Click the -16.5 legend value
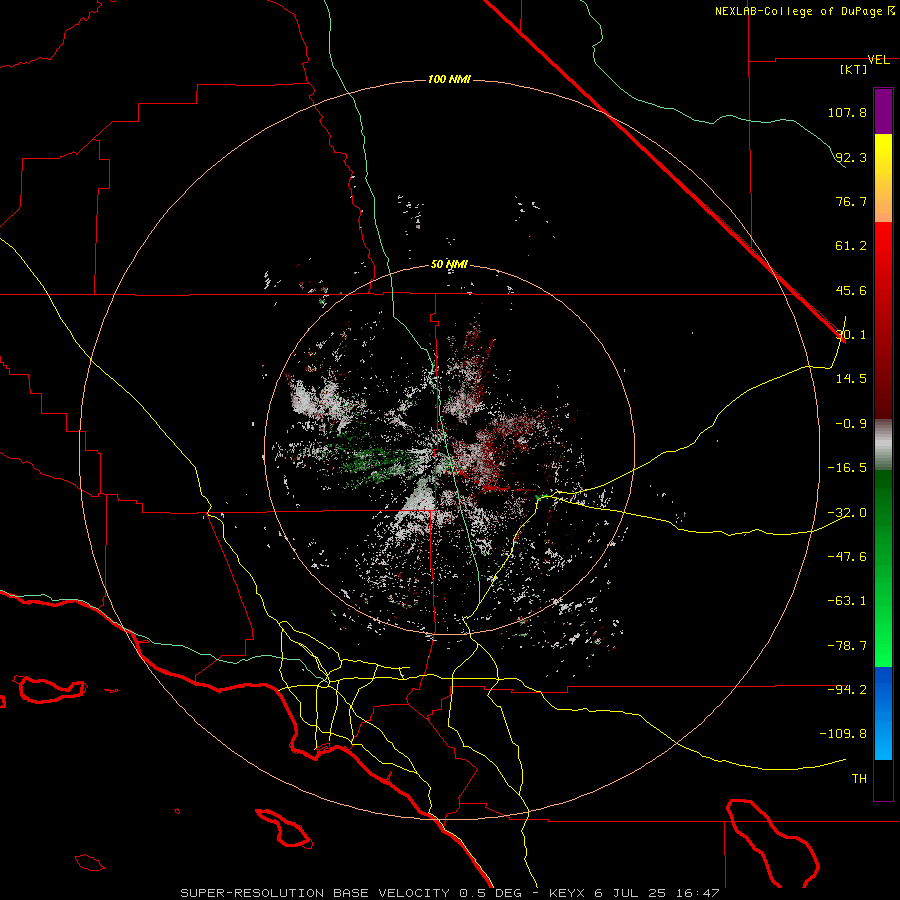The width and height of the screenshot is (900, 900). click(x=847, y=468)
